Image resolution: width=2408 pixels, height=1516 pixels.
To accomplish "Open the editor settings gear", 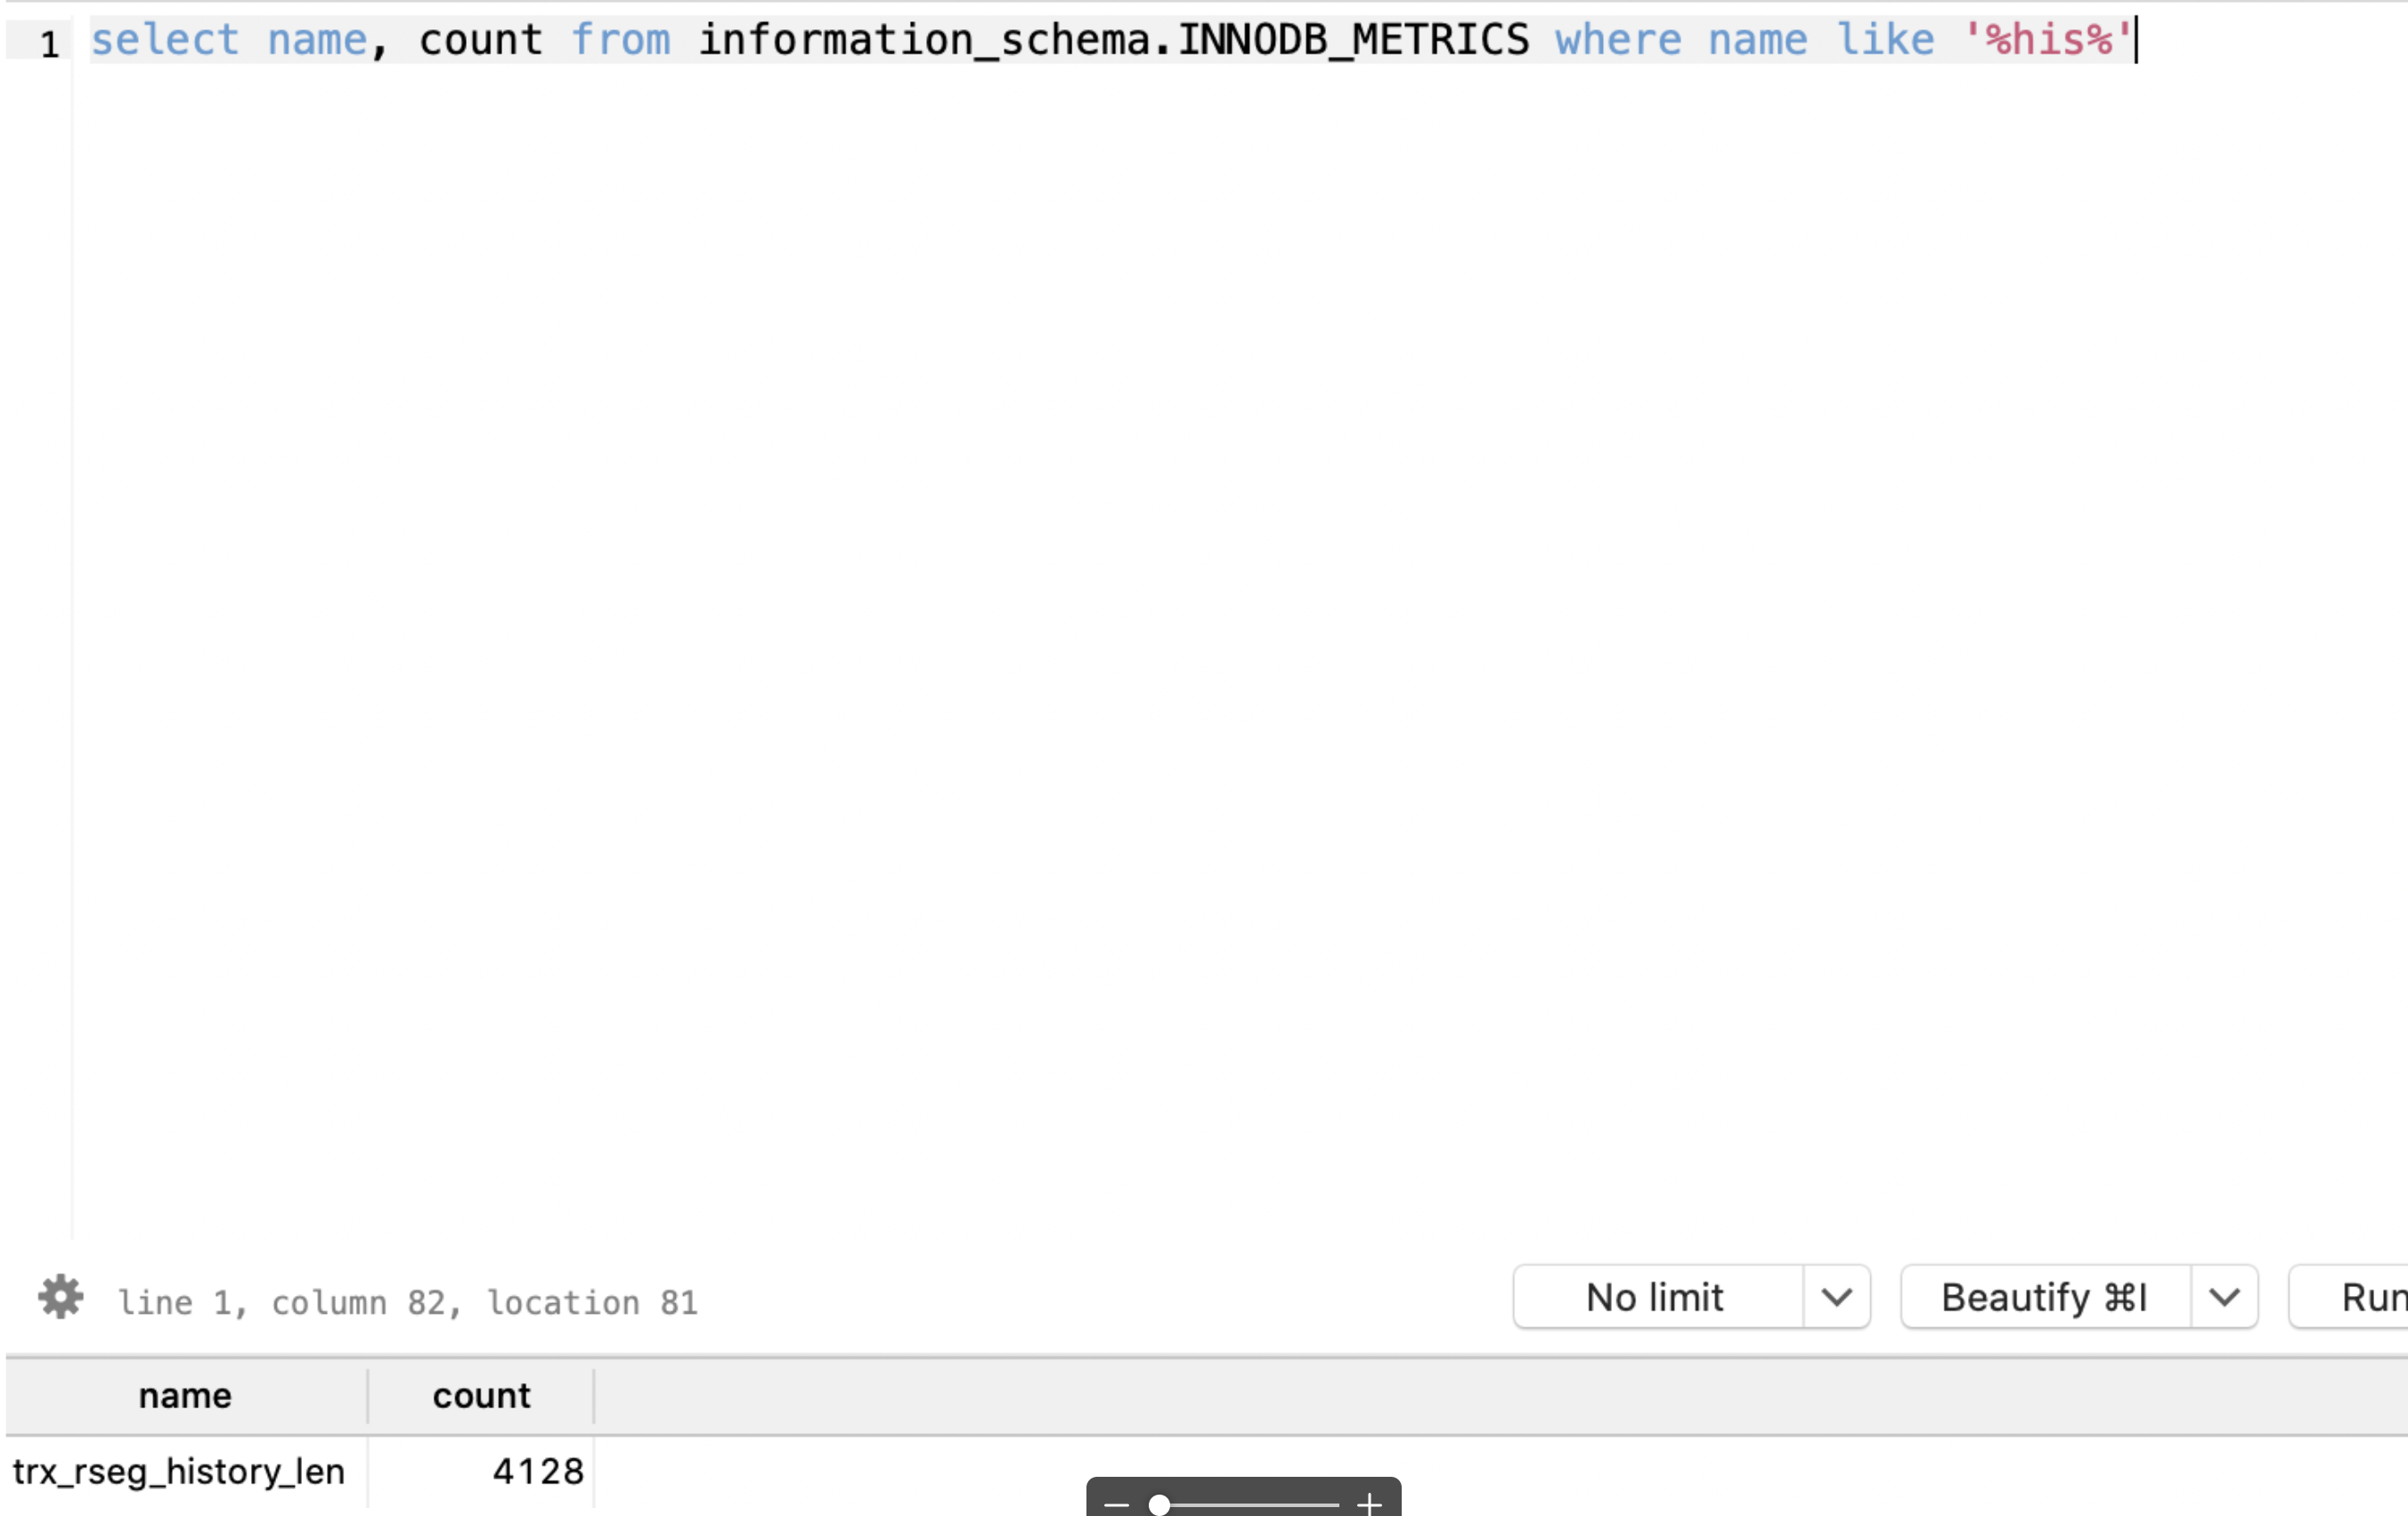I will [x=60, y=1297].
